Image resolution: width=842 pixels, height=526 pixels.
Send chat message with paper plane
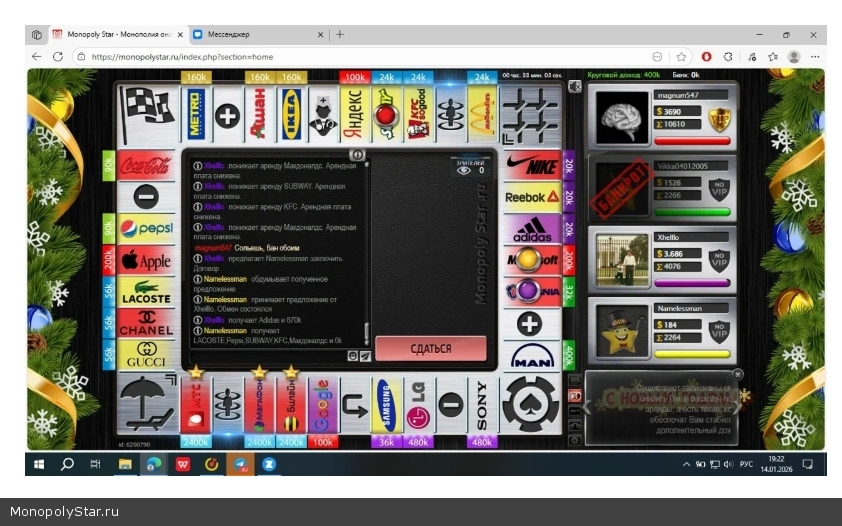[x=365, y=356]
